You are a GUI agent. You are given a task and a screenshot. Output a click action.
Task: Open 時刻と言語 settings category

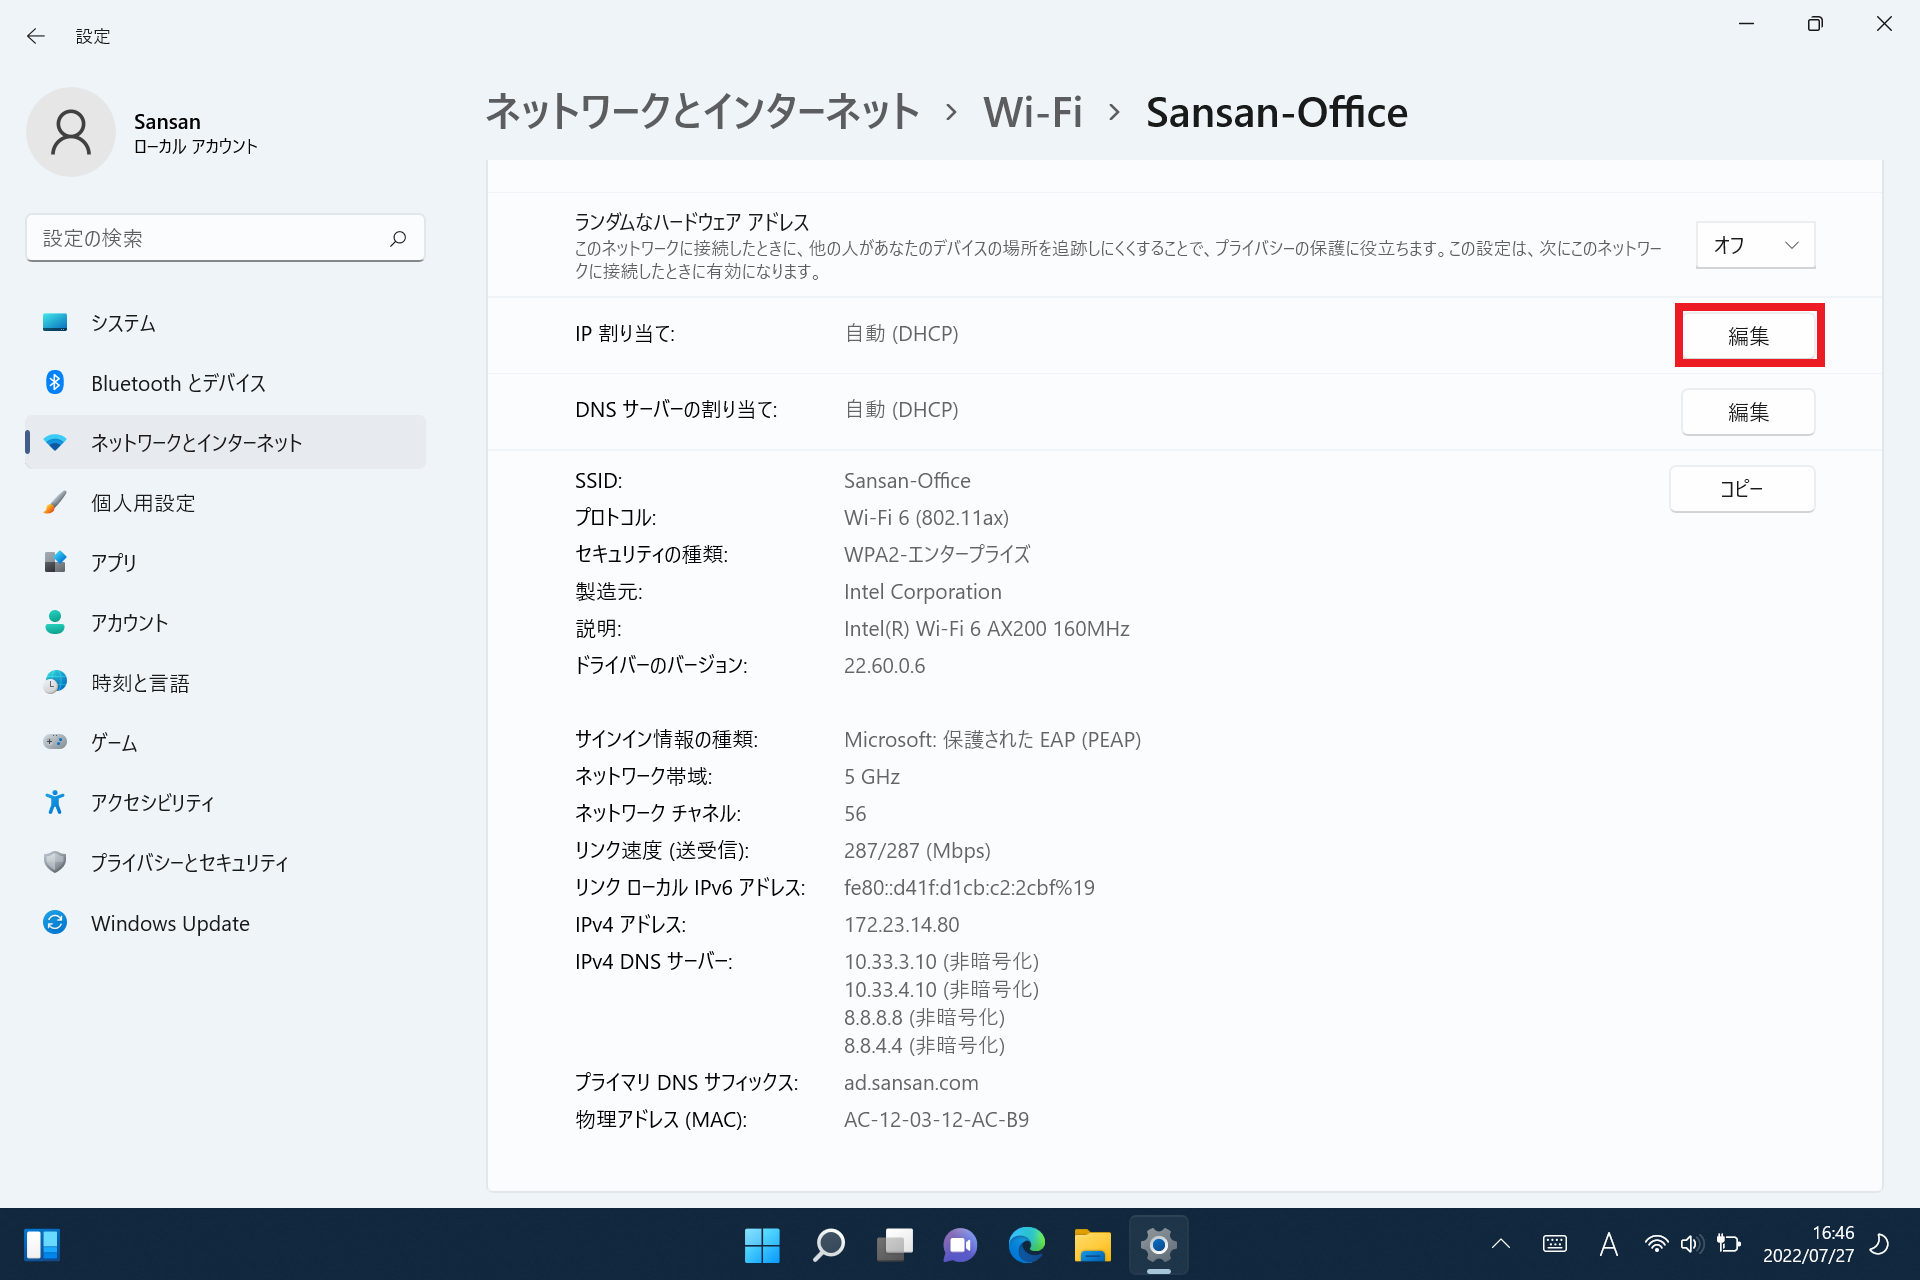tap(225, 682)
